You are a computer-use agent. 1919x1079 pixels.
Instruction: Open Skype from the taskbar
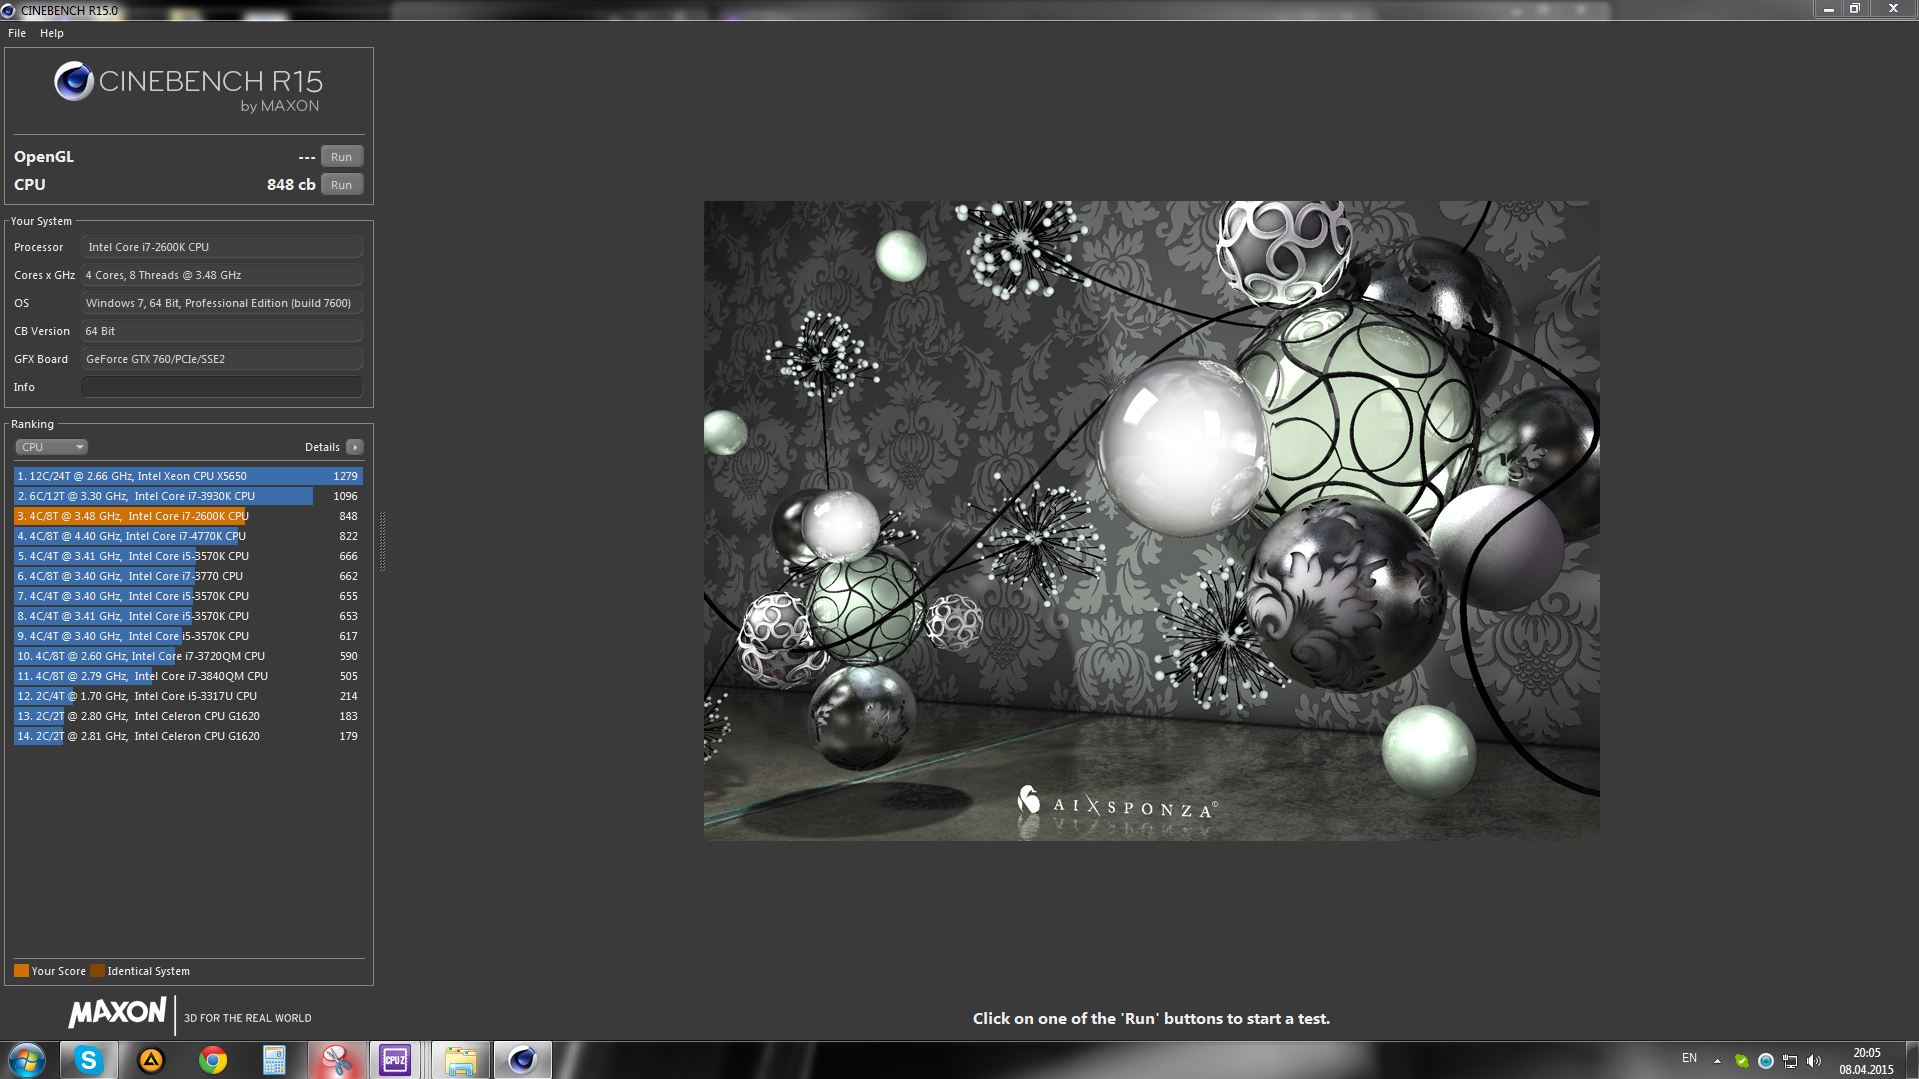tap(88, 1060)
